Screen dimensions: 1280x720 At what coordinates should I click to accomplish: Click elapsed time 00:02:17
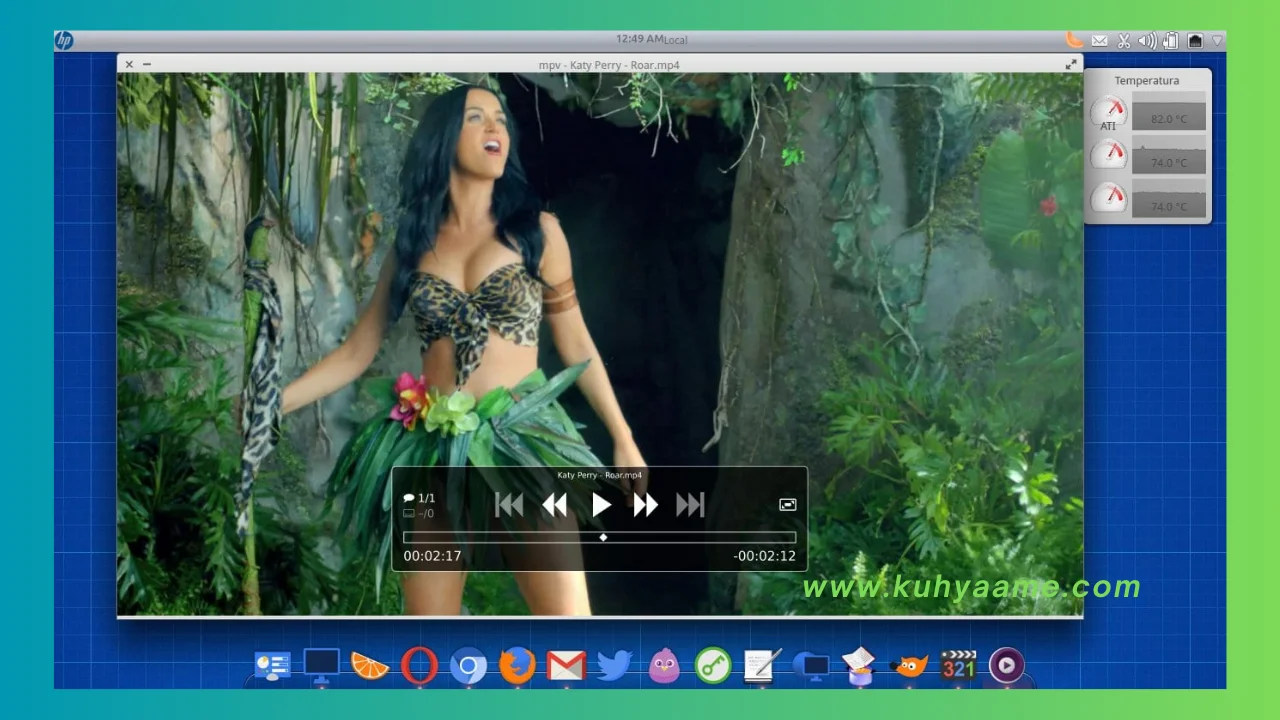point(432,556)
